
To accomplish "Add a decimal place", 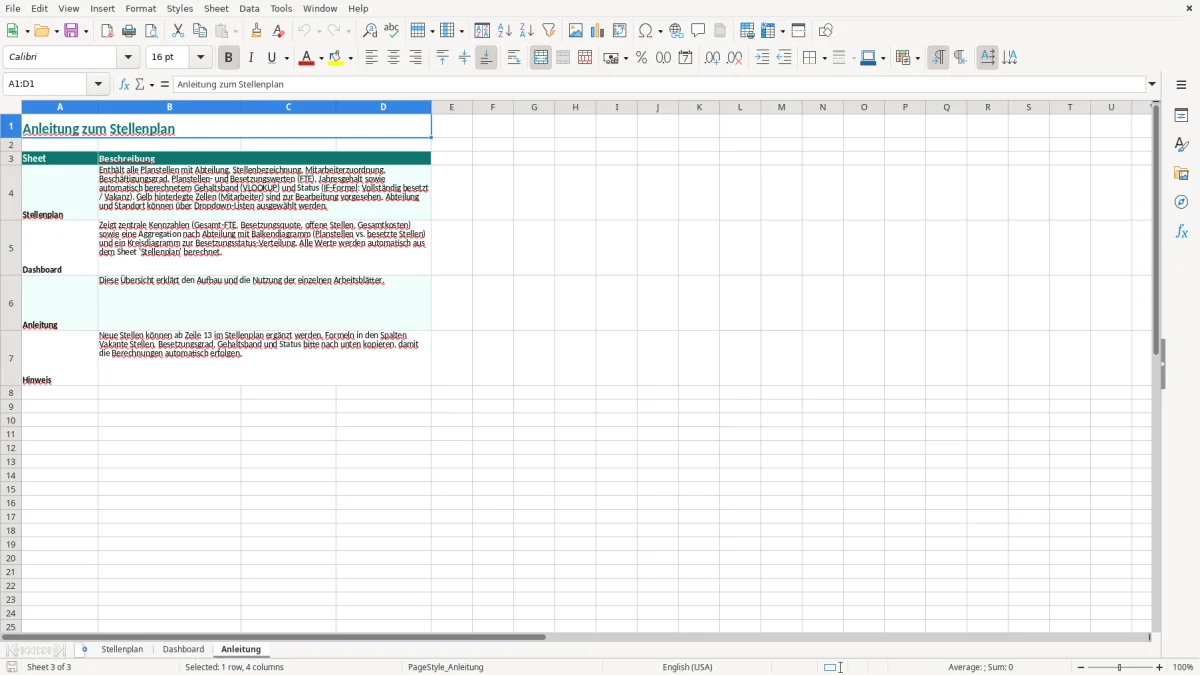I will pos(713,58).
